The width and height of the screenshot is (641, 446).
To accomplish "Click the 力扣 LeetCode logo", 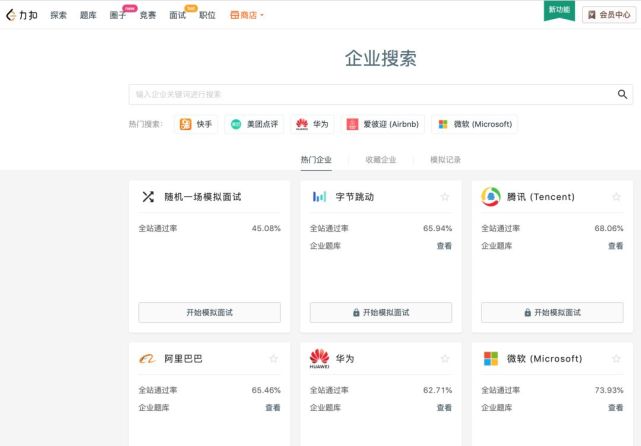I will [x=22, y=15].
